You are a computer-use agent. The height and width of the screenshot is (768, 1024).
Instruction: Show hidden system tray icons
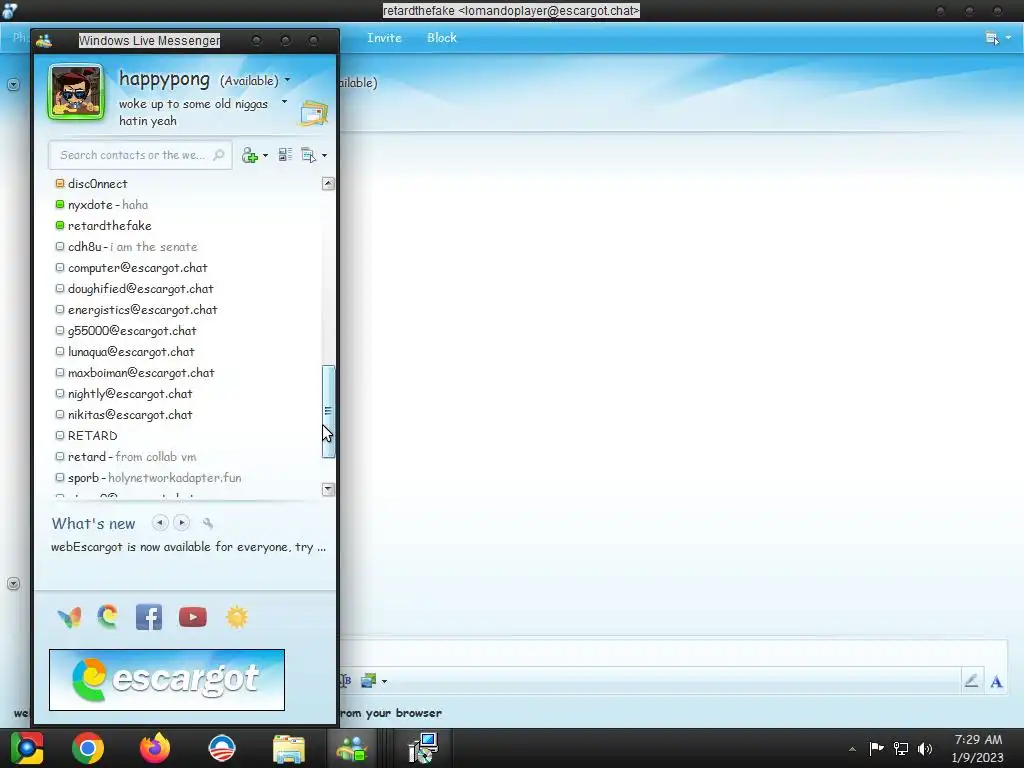coord(852,749)
